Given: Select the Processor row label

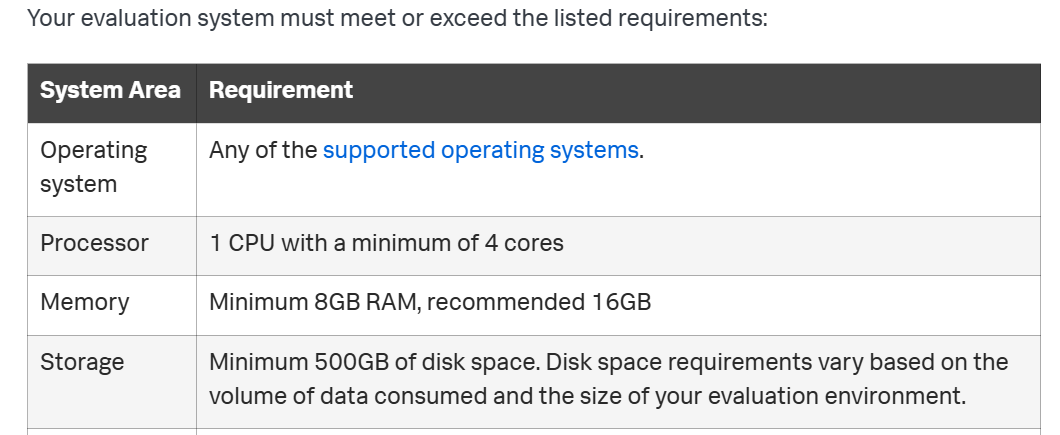Looking at the screenshot, I should coord(94,243).
